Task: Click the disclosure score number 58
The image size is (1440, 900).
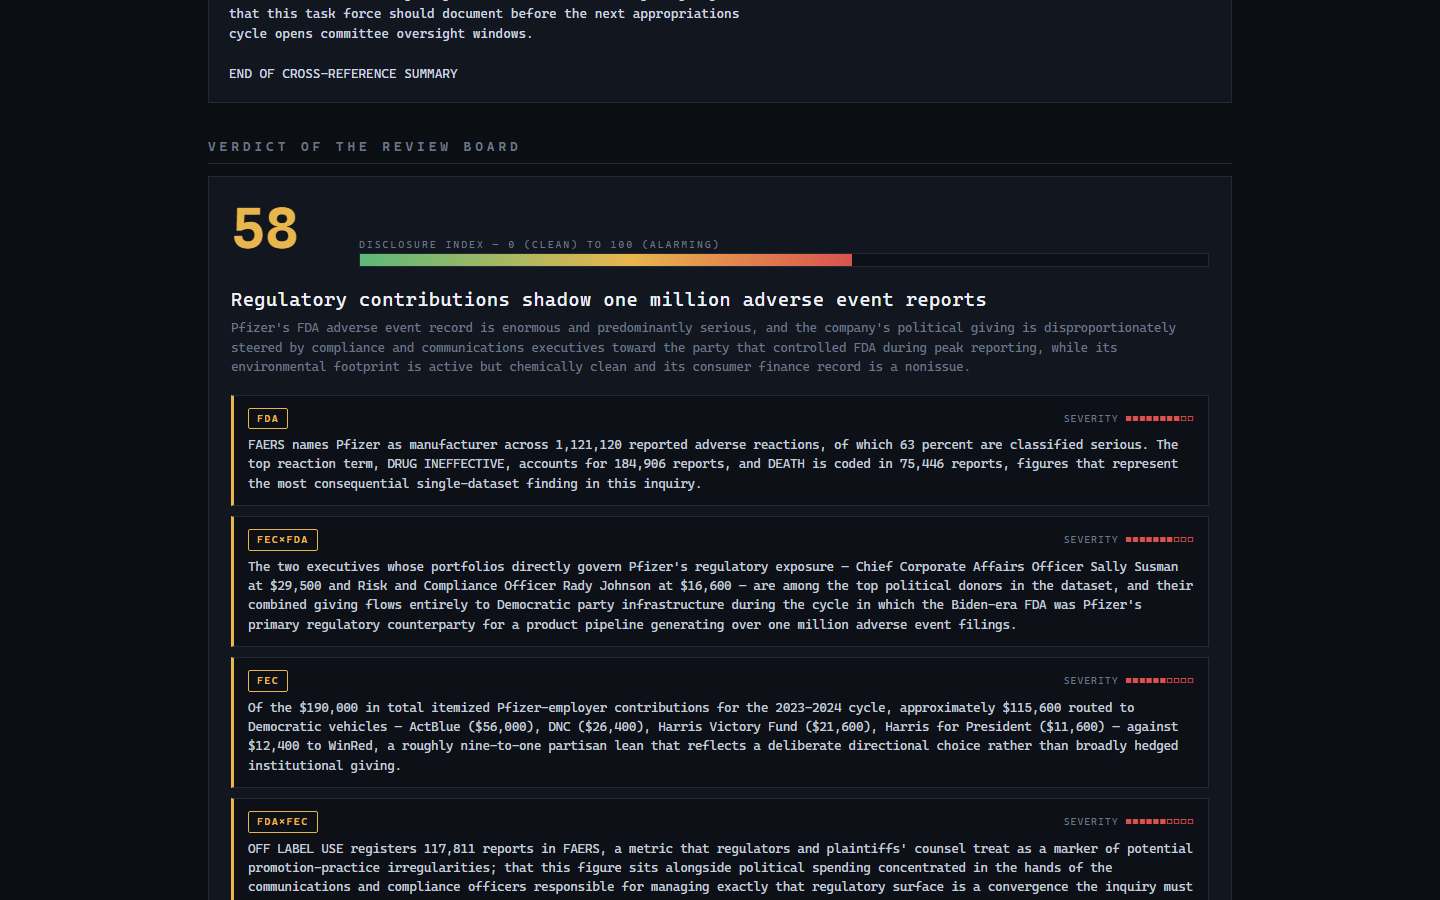Action: point(265,229)
